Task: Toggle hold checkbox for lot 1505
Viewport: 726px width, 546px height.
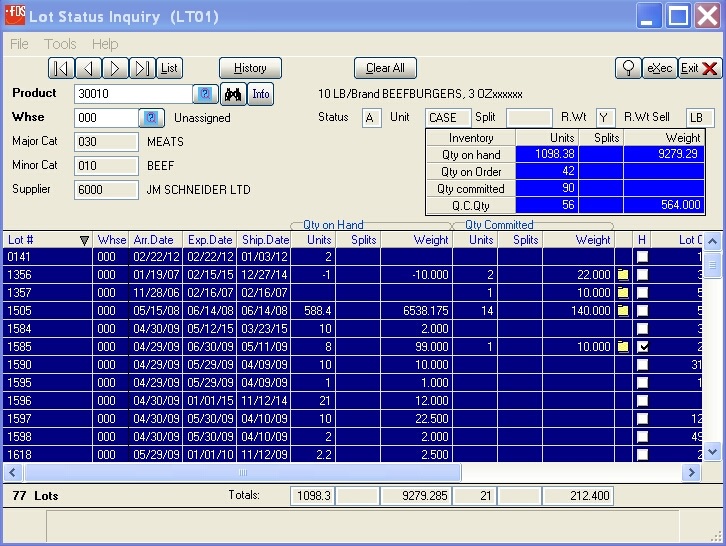Action: [642, 311]
